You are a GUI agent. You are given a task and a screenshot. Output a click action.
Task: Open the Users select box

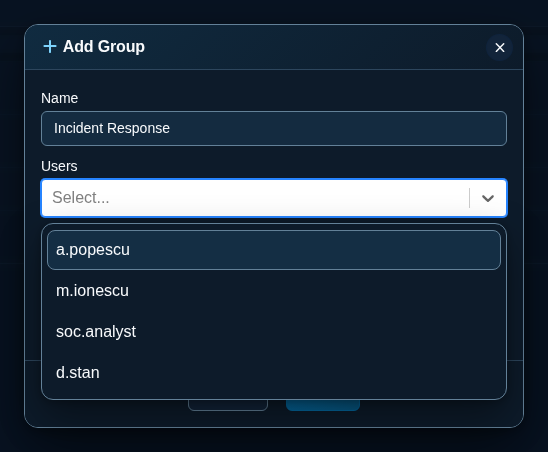(274, 198)
